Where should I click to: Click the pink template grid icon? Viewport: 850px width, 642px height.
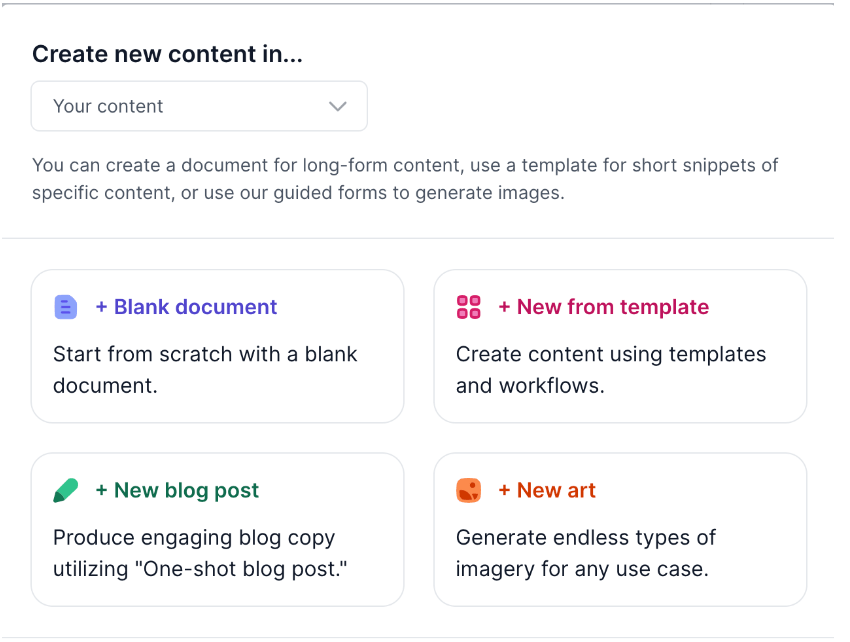pos(468,307)
